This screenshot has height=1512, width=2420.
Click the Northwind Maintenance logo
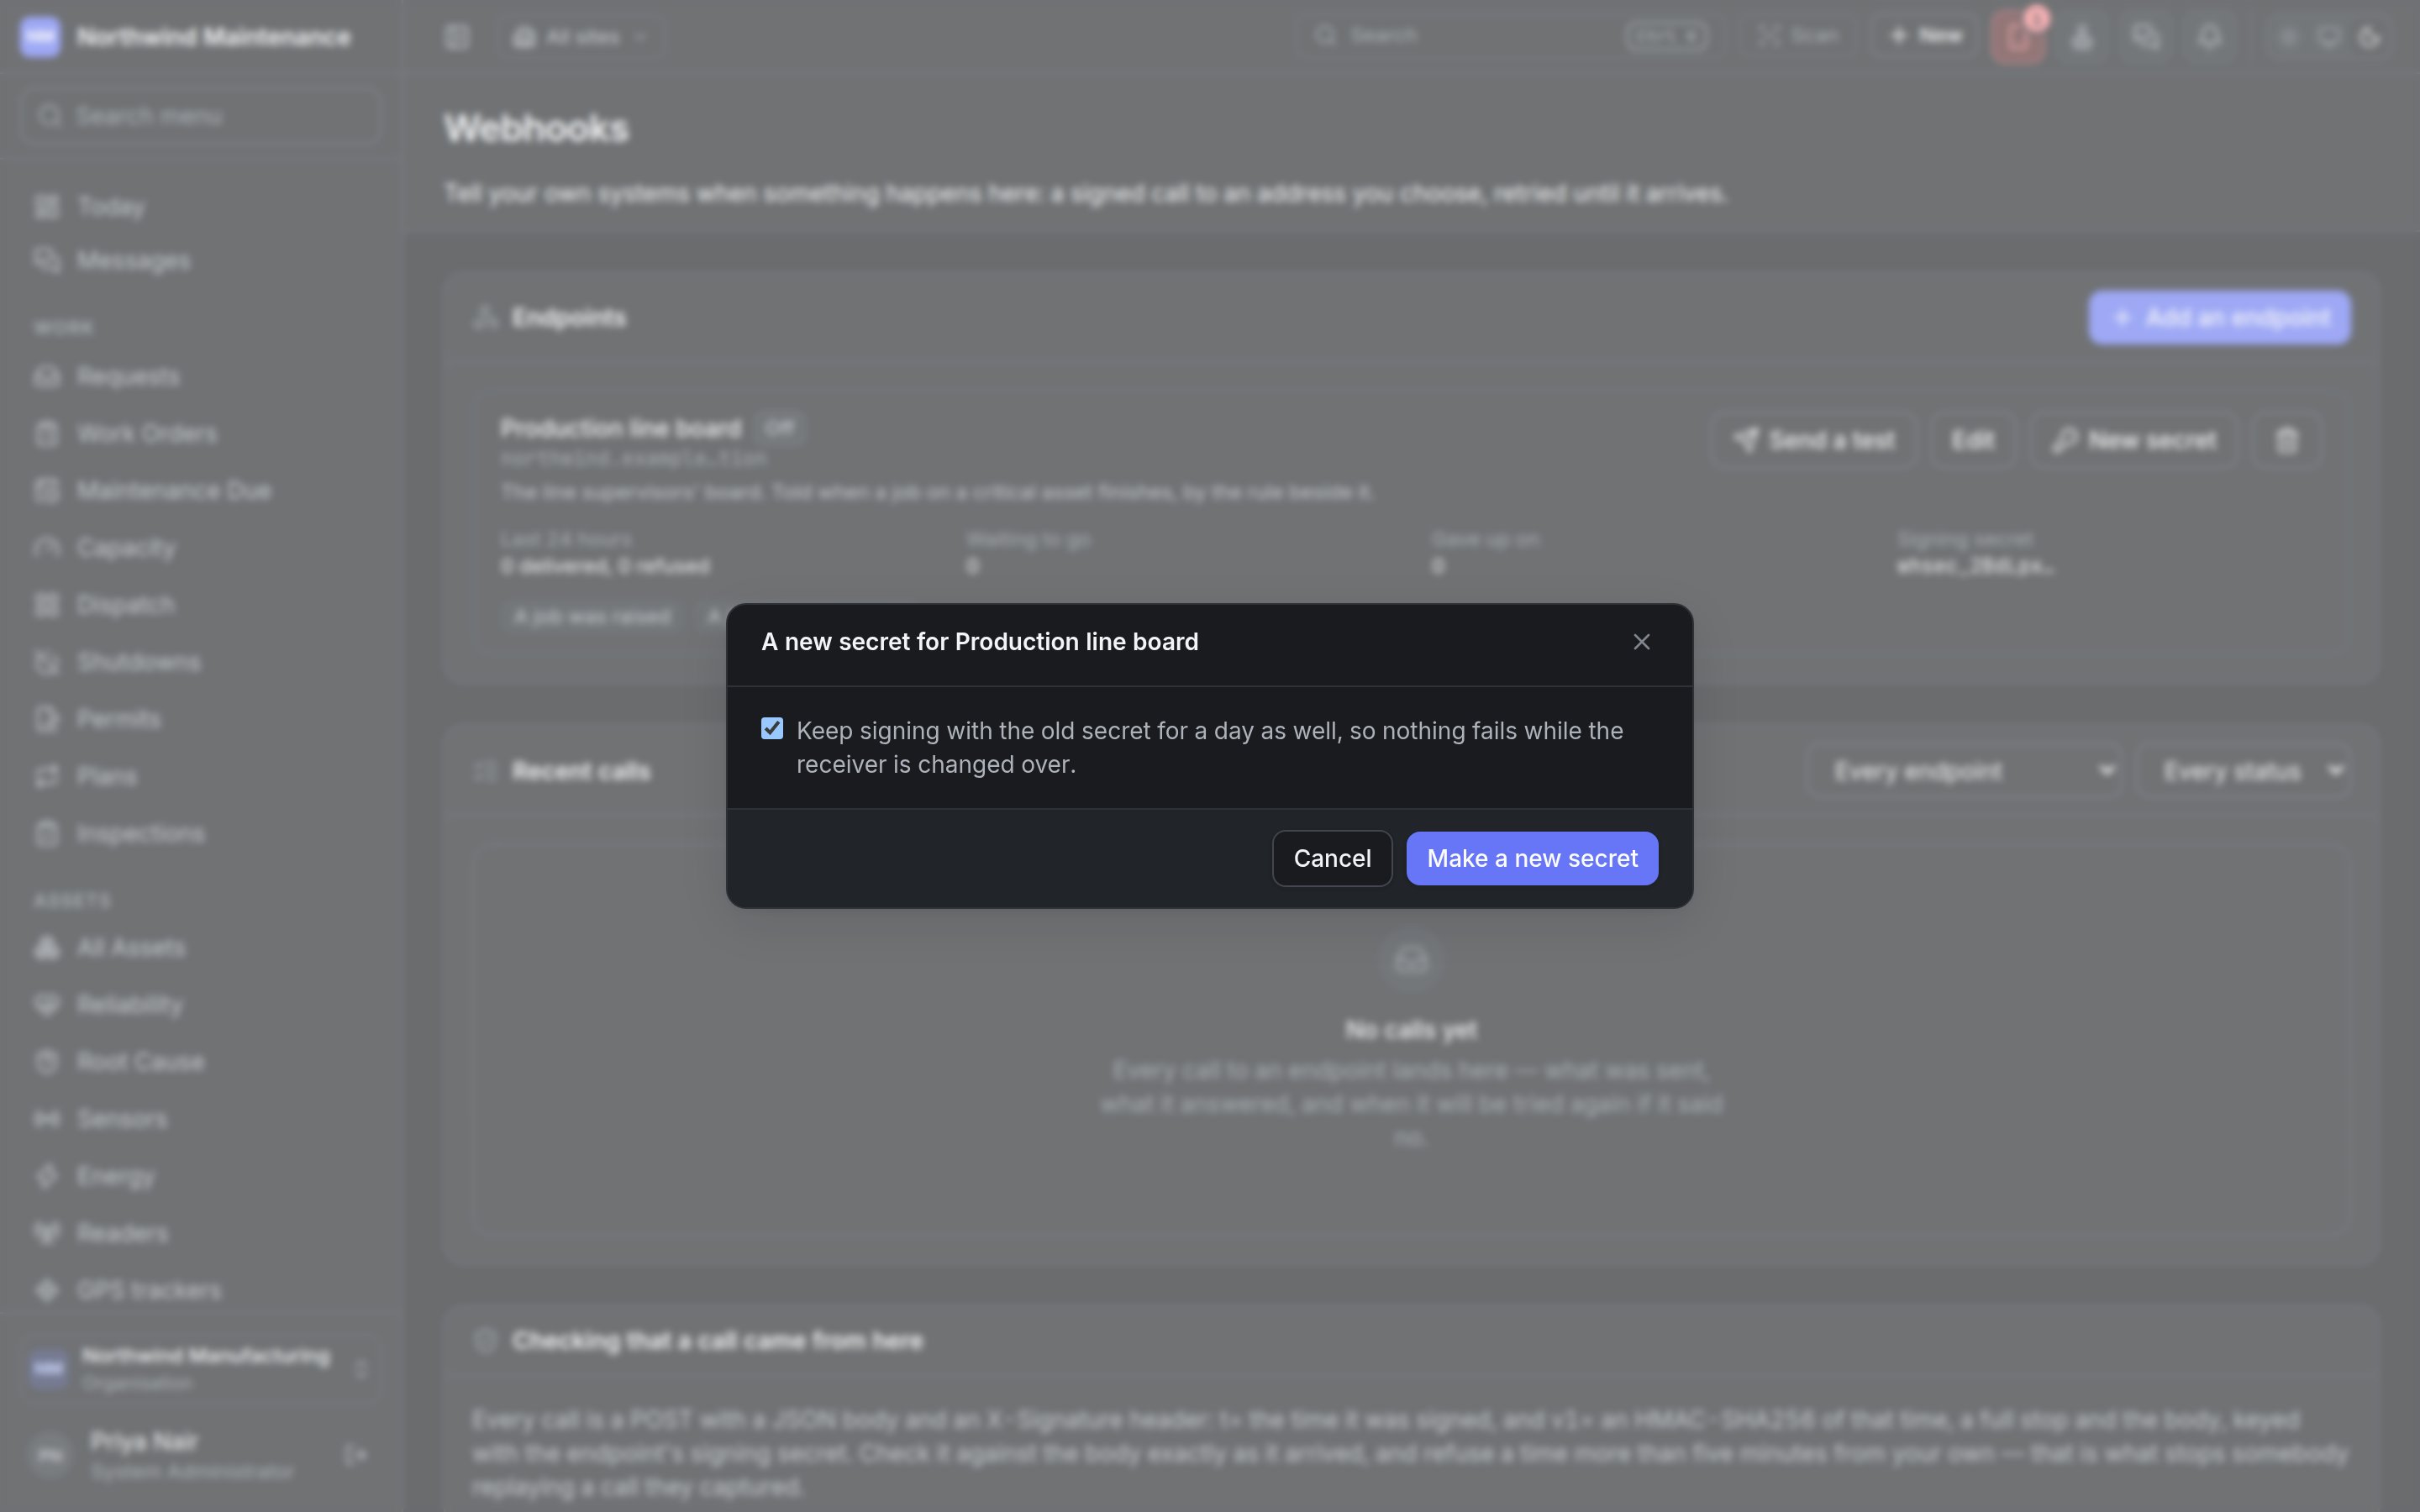[x=40, y=37]
